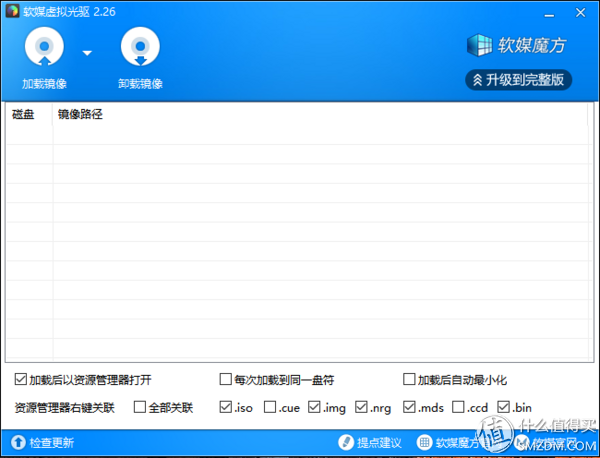Click 升级到完整版 upgrade button
This screenshot has height=458, width=600.
point(518,80)
